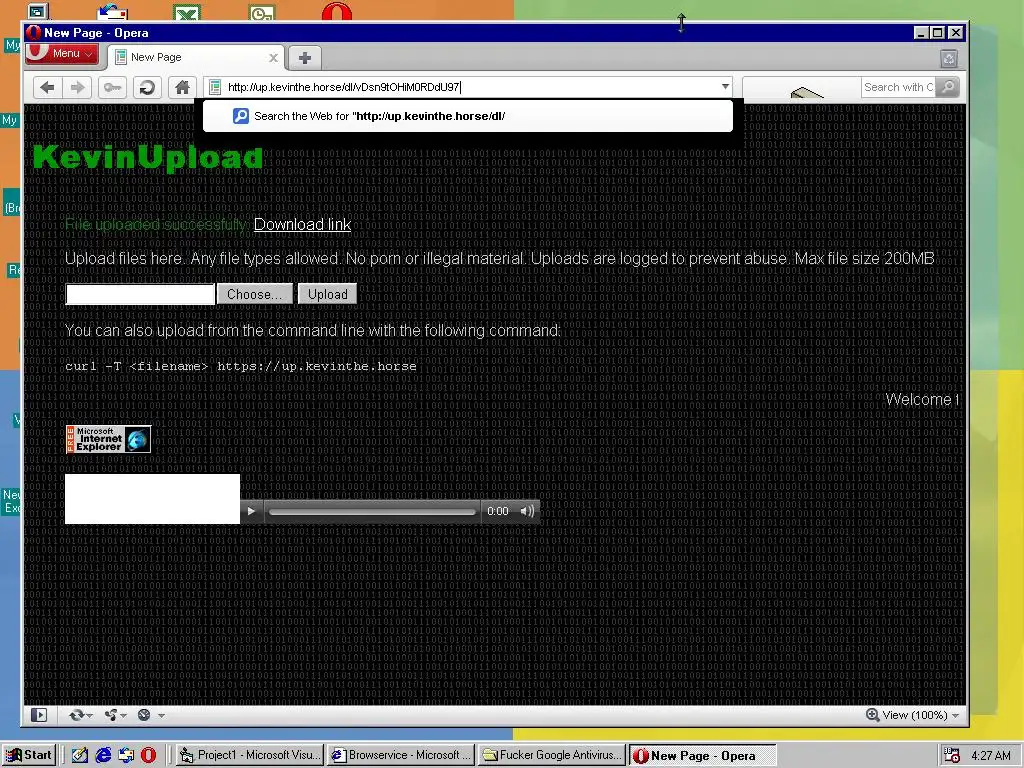Click the Excel desktop icon behind Opera
The height and width of the screenshot is (768, 1024).
tap(187, 12)
